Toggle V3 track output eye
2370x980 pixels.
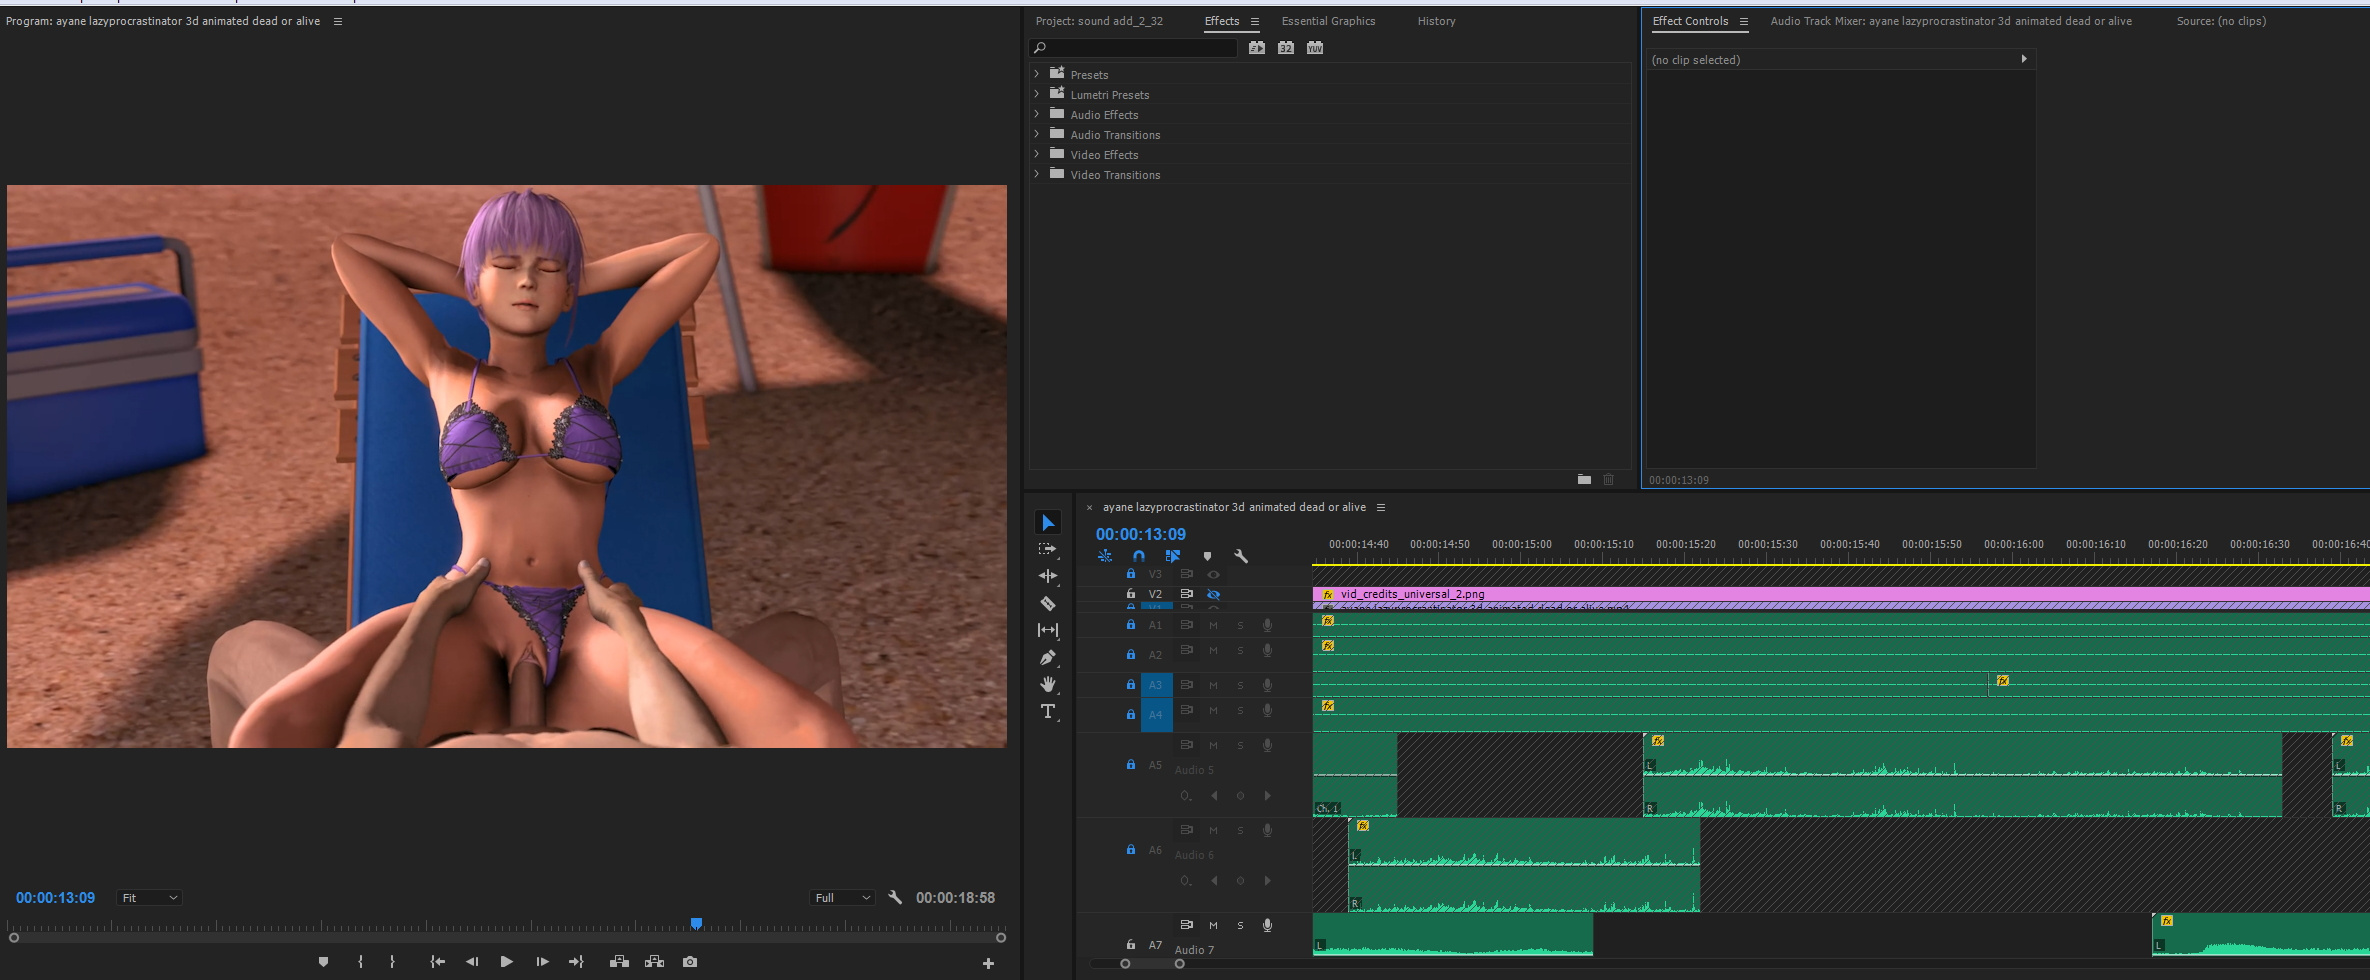coord(1213,575)
